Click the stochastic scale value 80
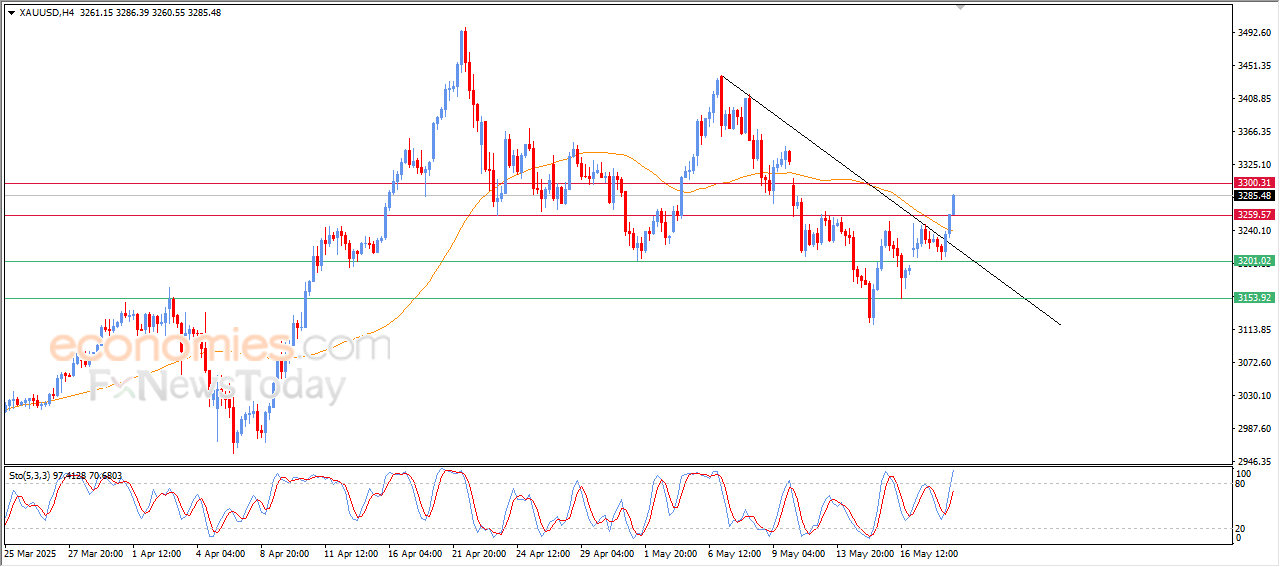Image resolution: width=1280 pixels, height=567 pixels. click(x=1242, y=484)
